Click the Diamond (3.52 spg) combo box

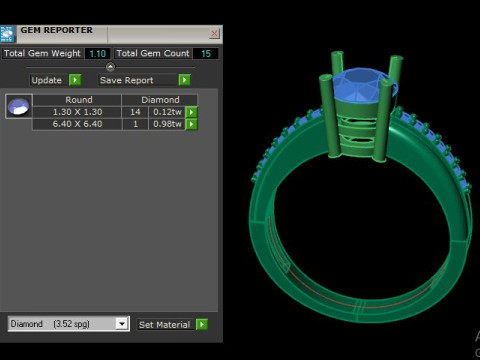click(69, 324)
